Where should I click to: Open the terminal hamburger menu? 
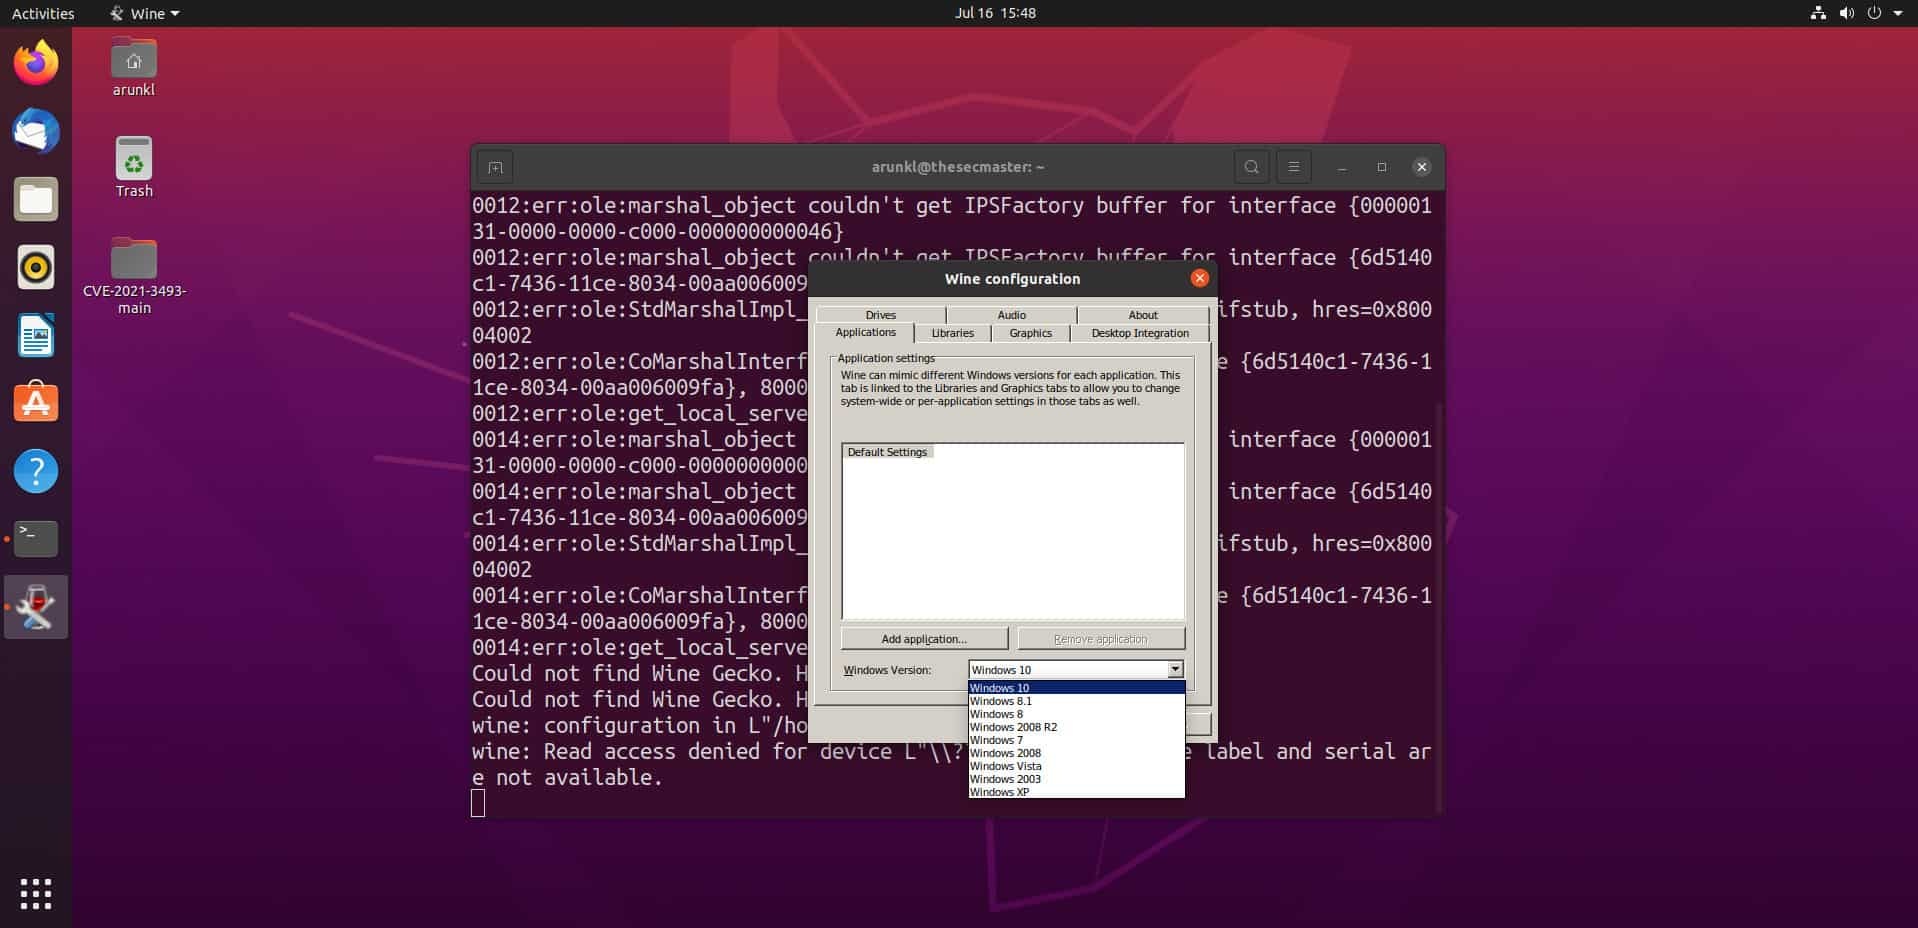point(1293,167)
